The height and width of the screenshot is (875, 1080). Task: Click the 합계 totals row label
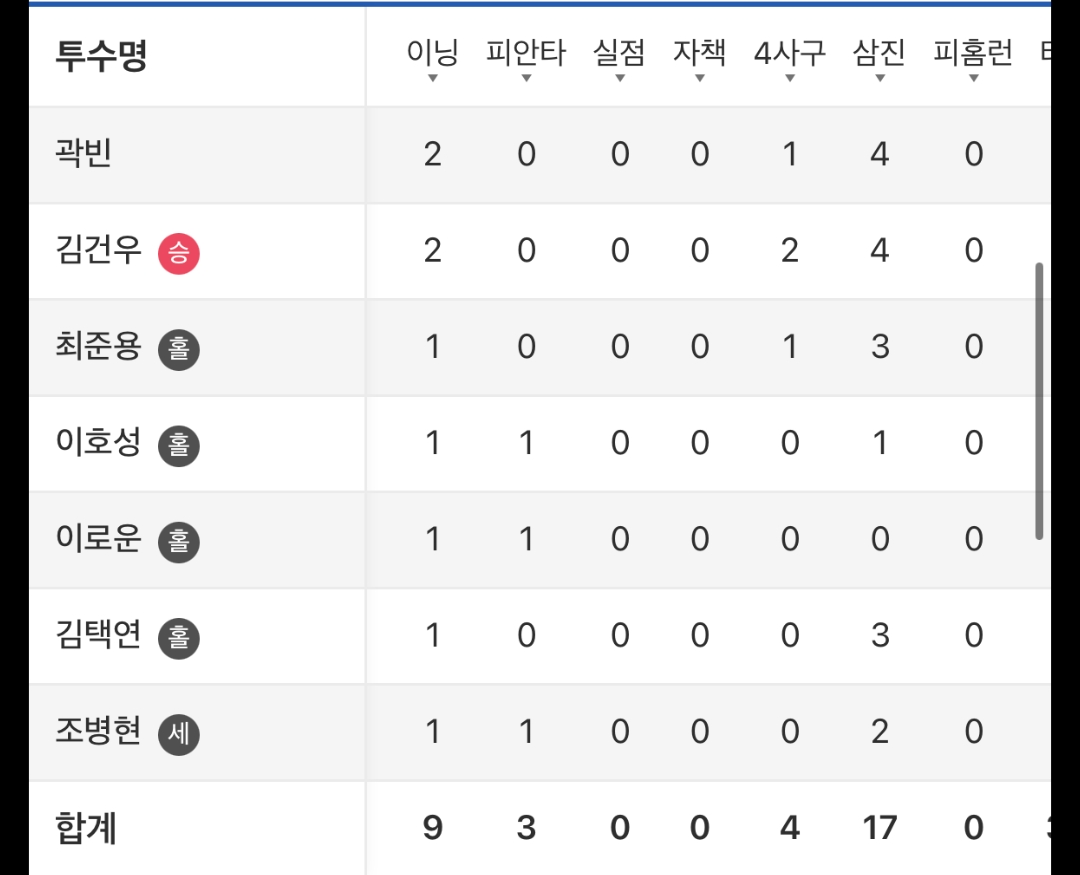86,828
